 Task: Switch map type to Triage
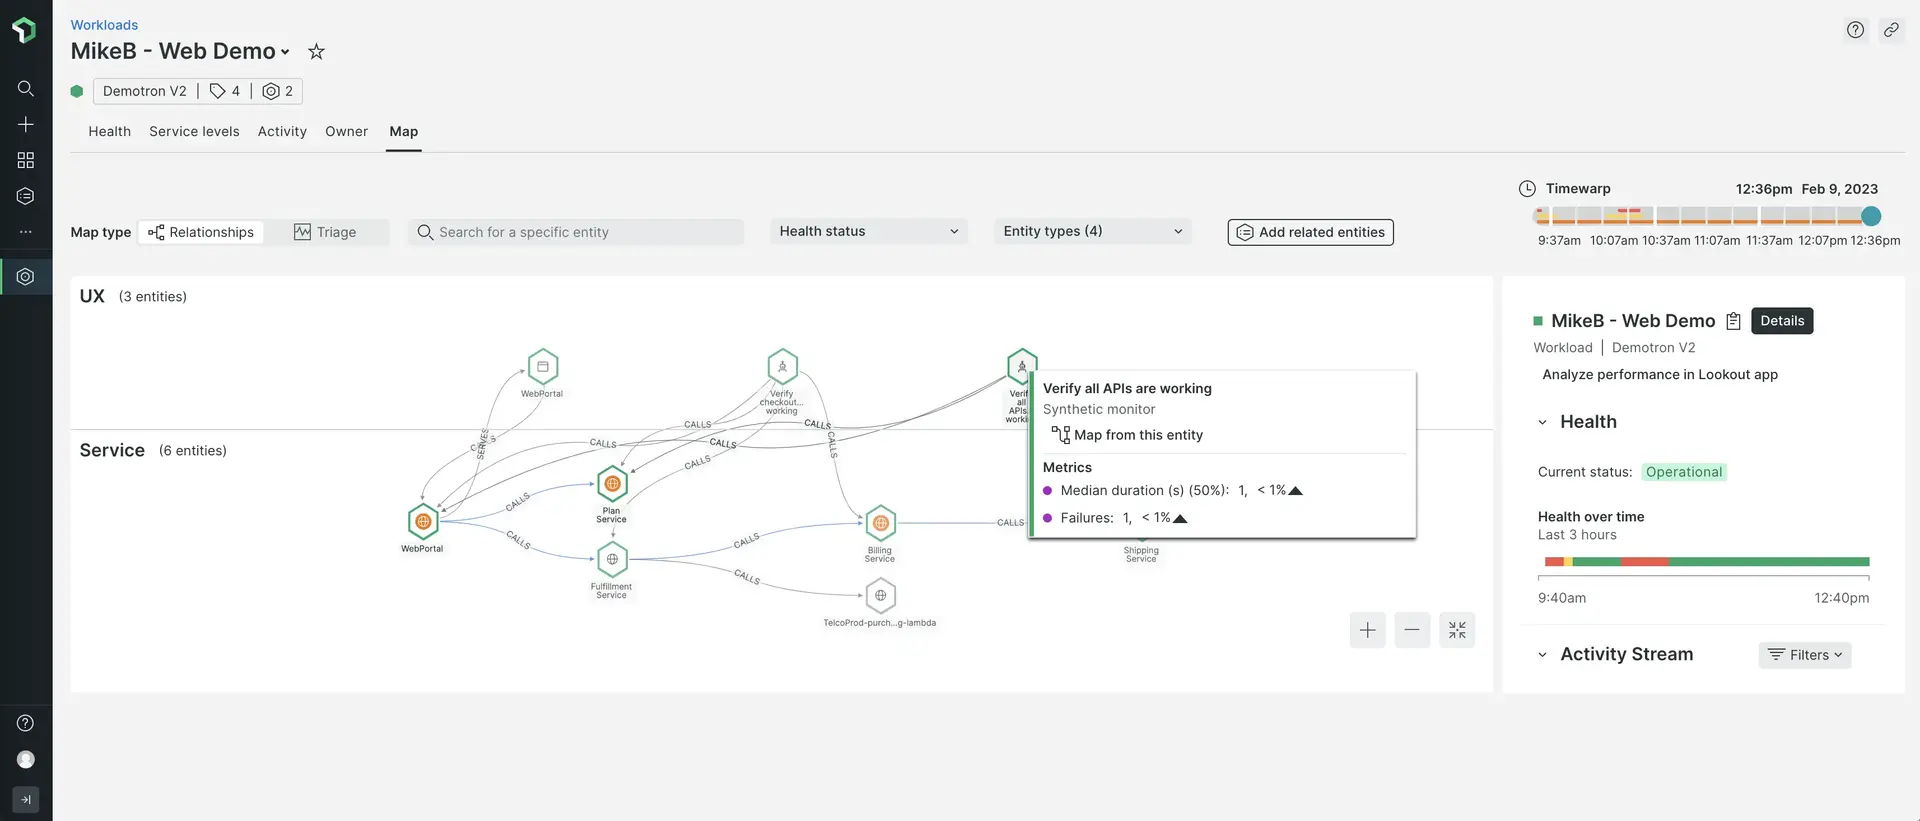click(x=325, y=232)
